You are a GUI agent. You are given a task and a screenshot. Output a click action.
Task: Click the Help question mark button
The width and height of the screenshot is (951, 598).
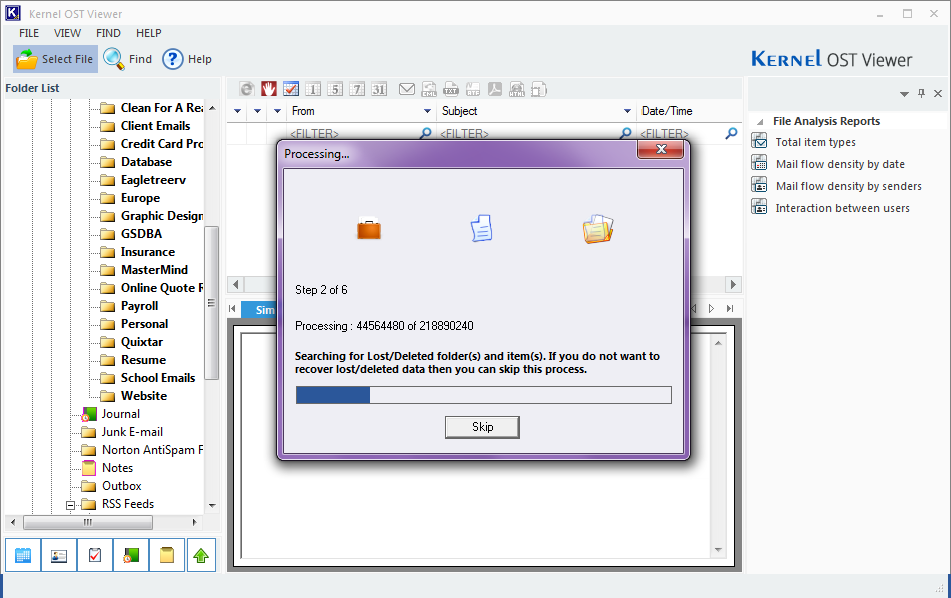coord(186,59)
